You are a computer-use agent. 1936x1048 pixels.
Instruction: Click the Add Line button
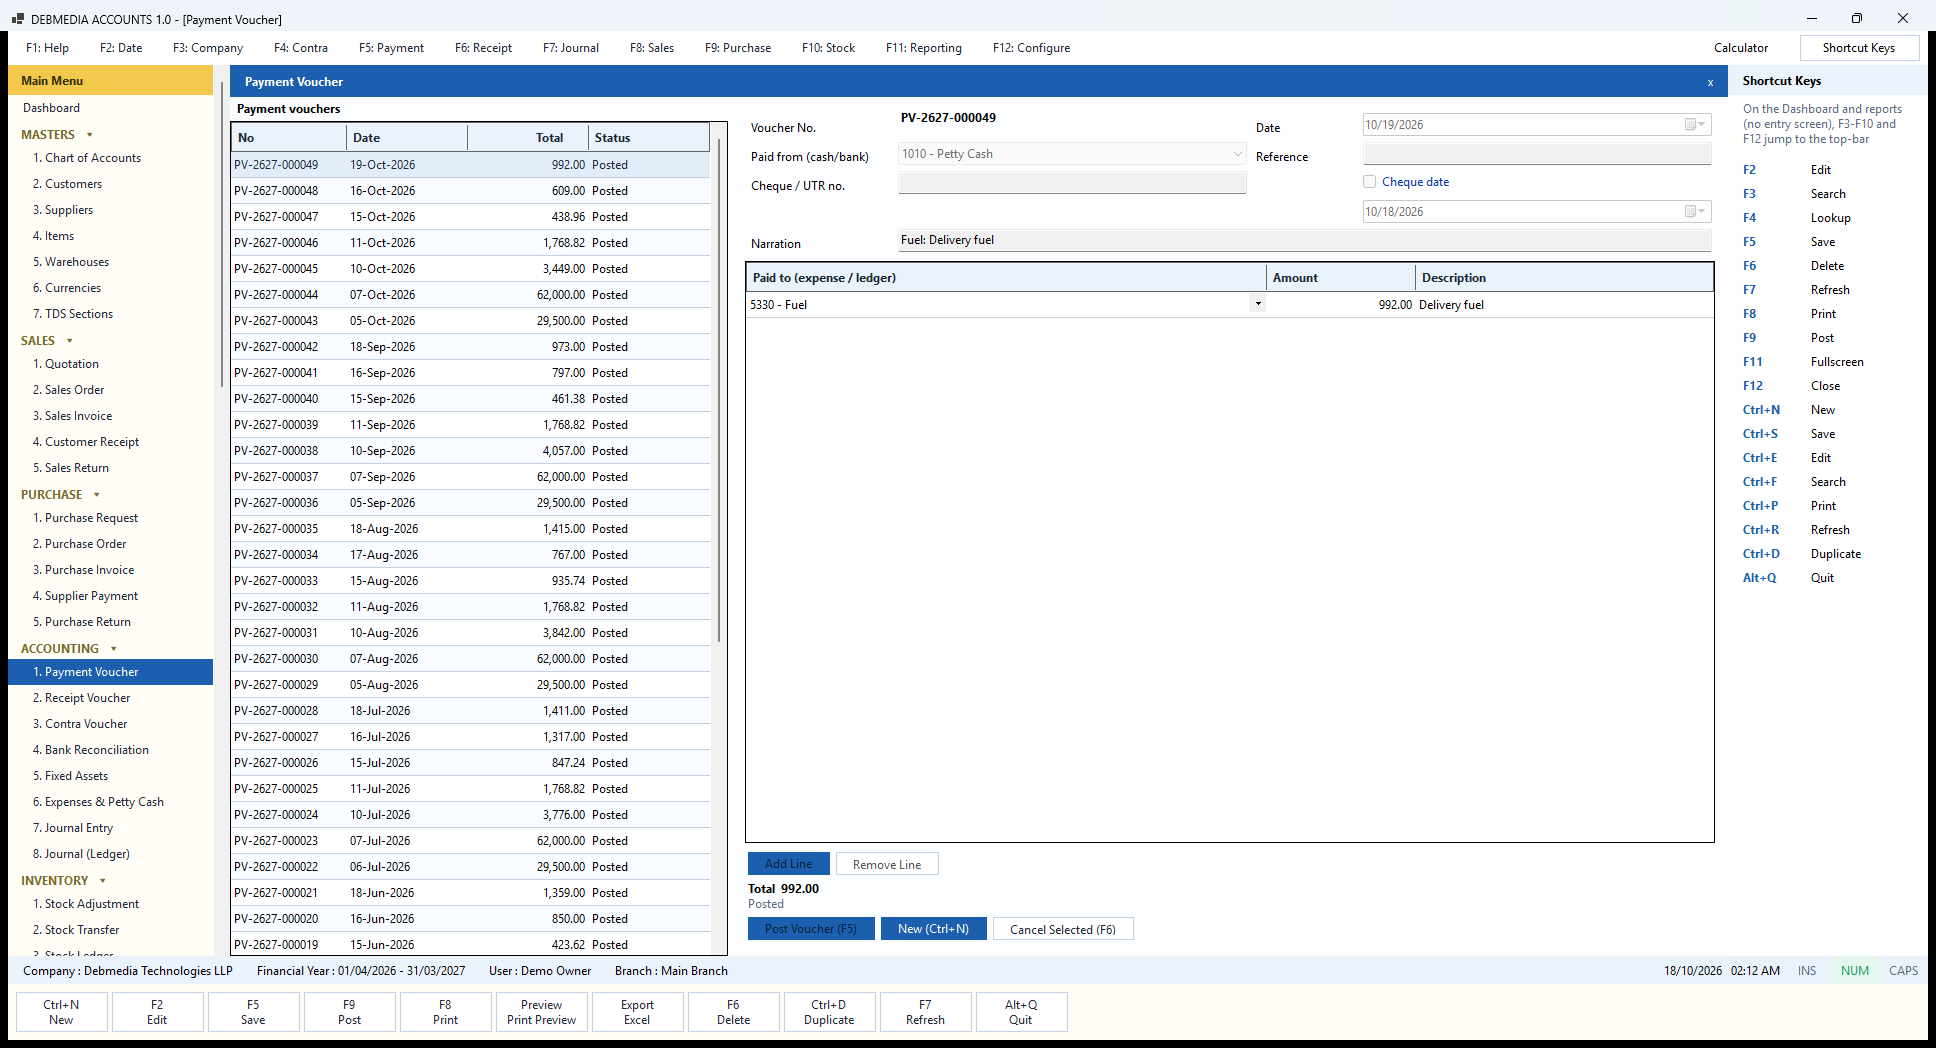(x=789, y=864)
